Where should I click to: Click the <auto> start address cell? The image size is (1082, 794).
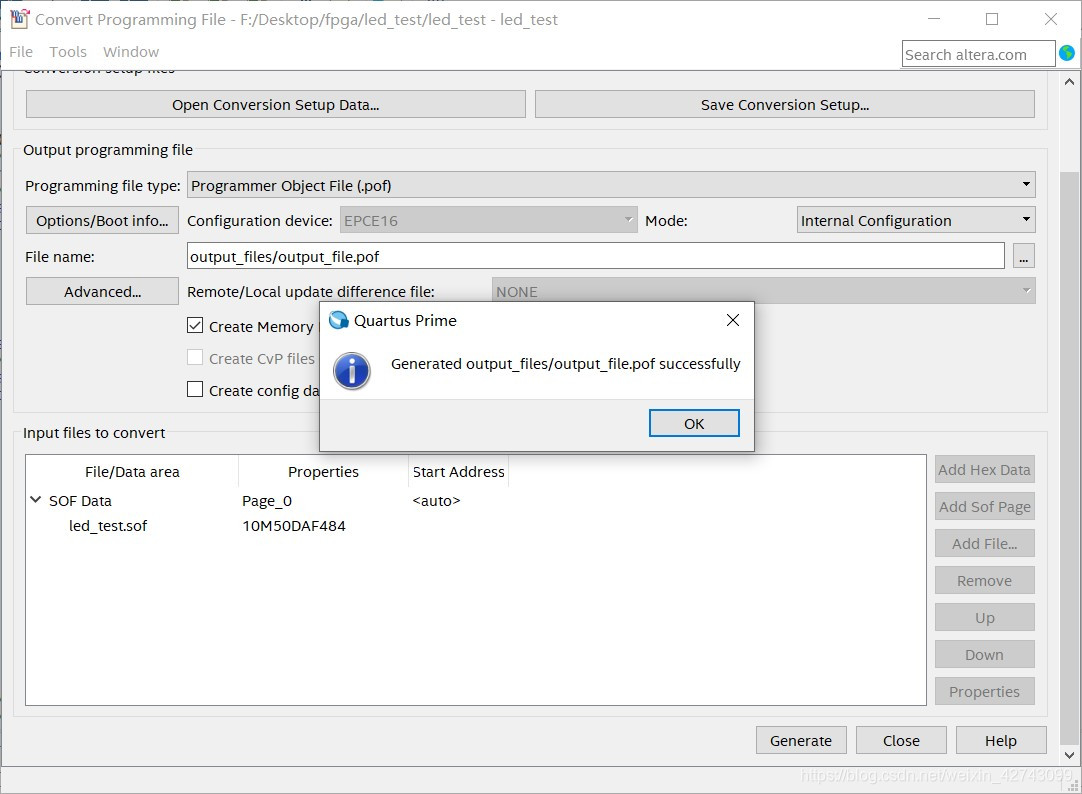tap(436, 501)
